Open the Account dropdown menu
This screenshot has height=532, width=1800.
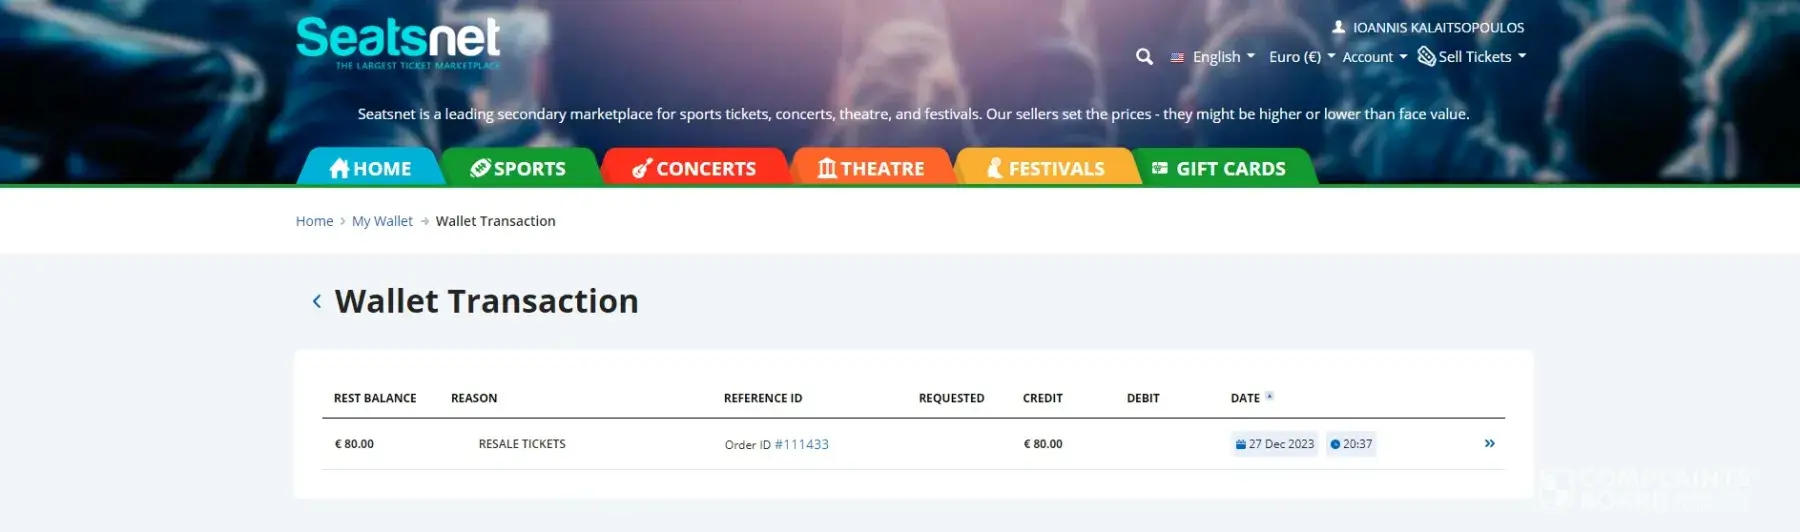[1374, 57]
